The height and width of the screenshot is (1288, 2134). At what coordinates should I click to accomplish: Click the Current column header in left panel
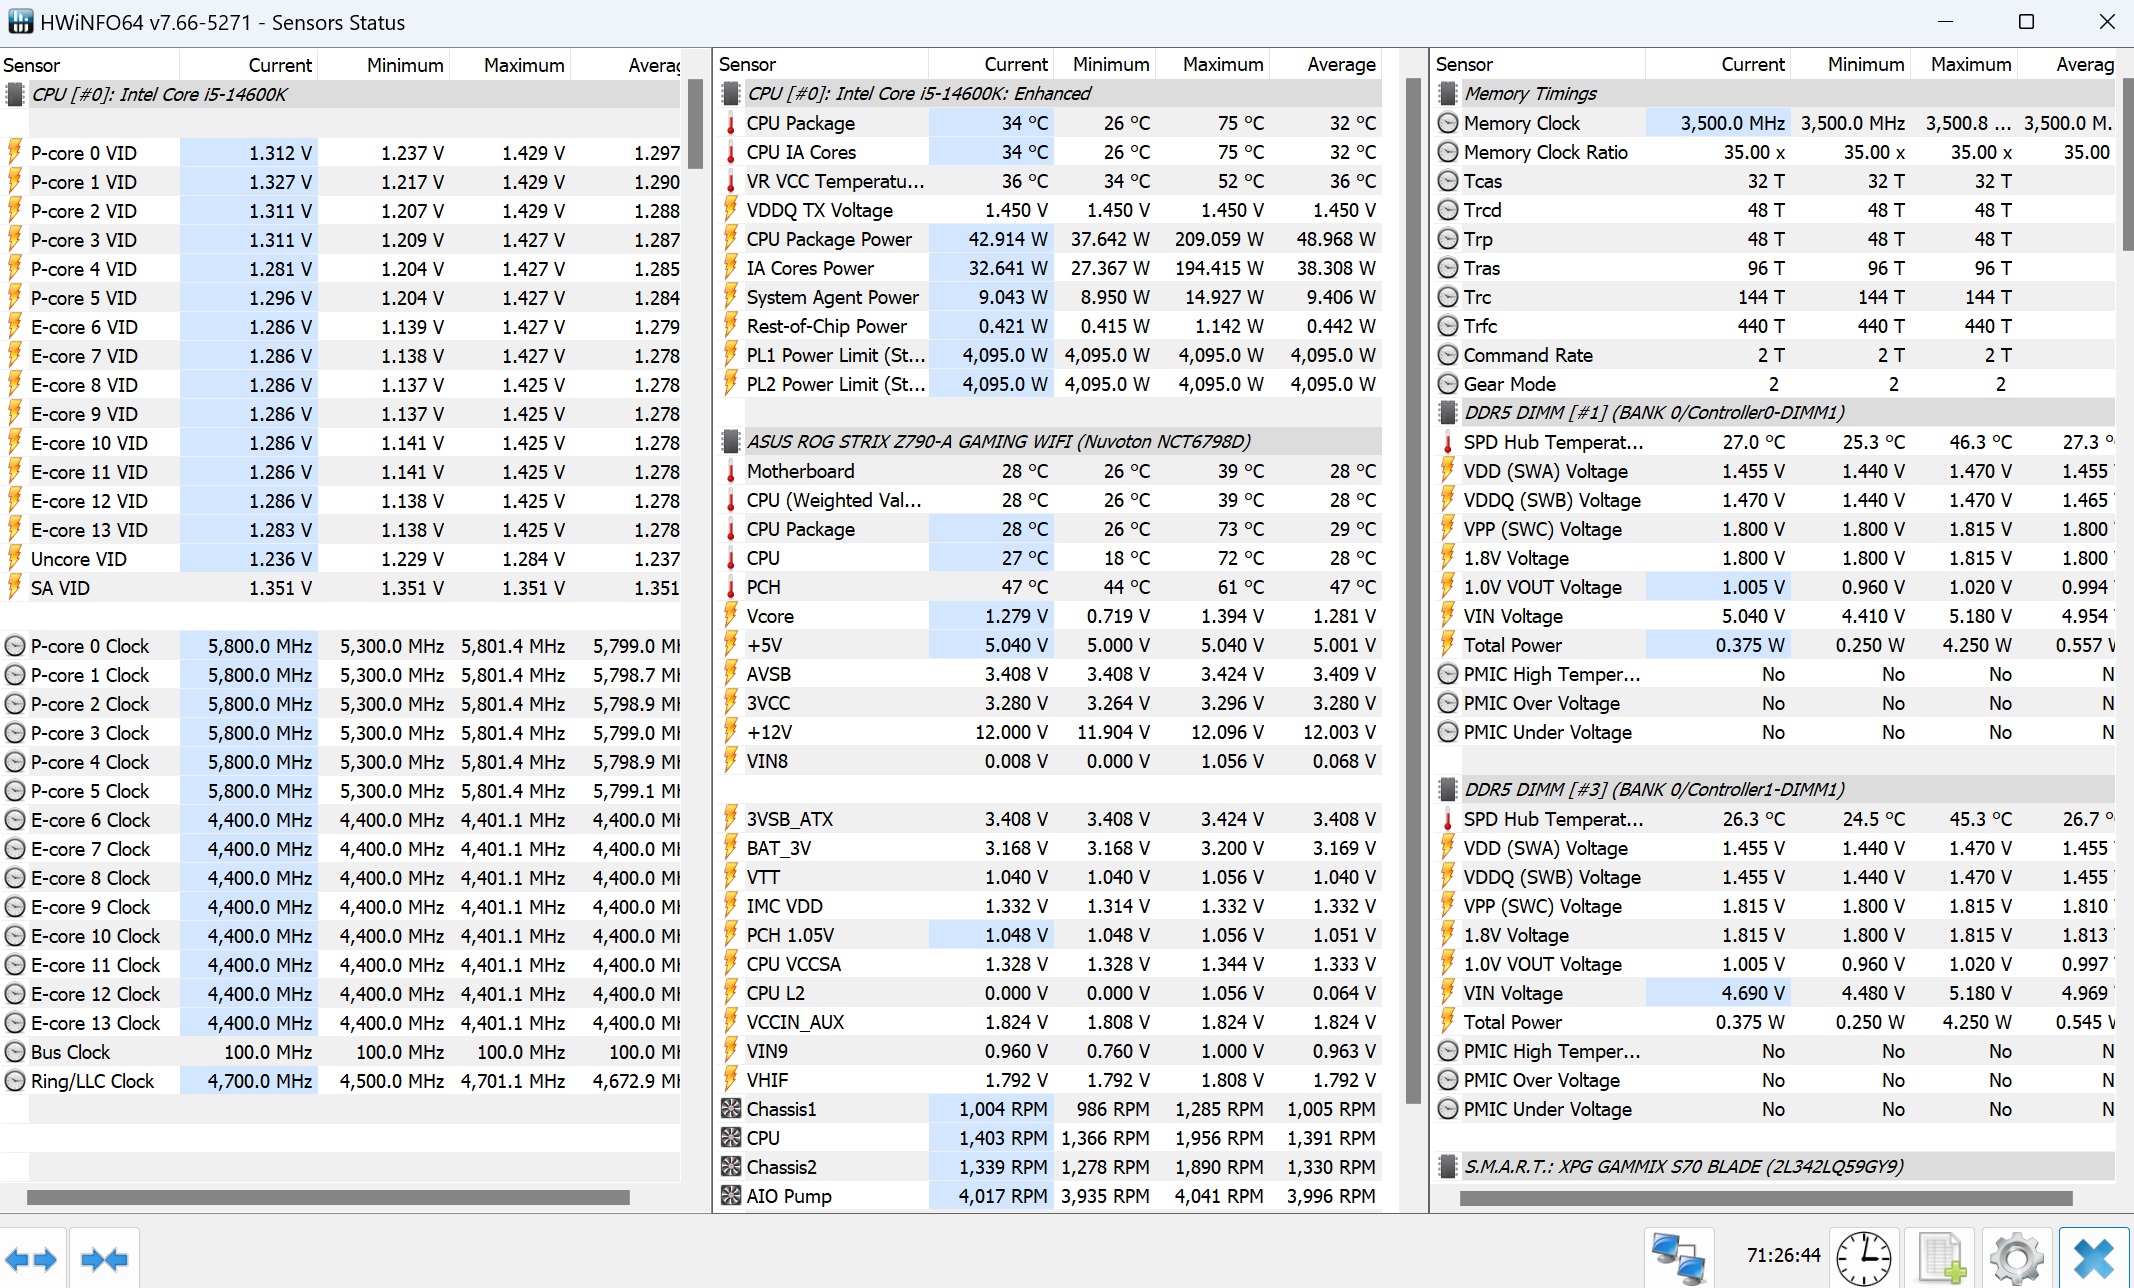coord(279,65)
